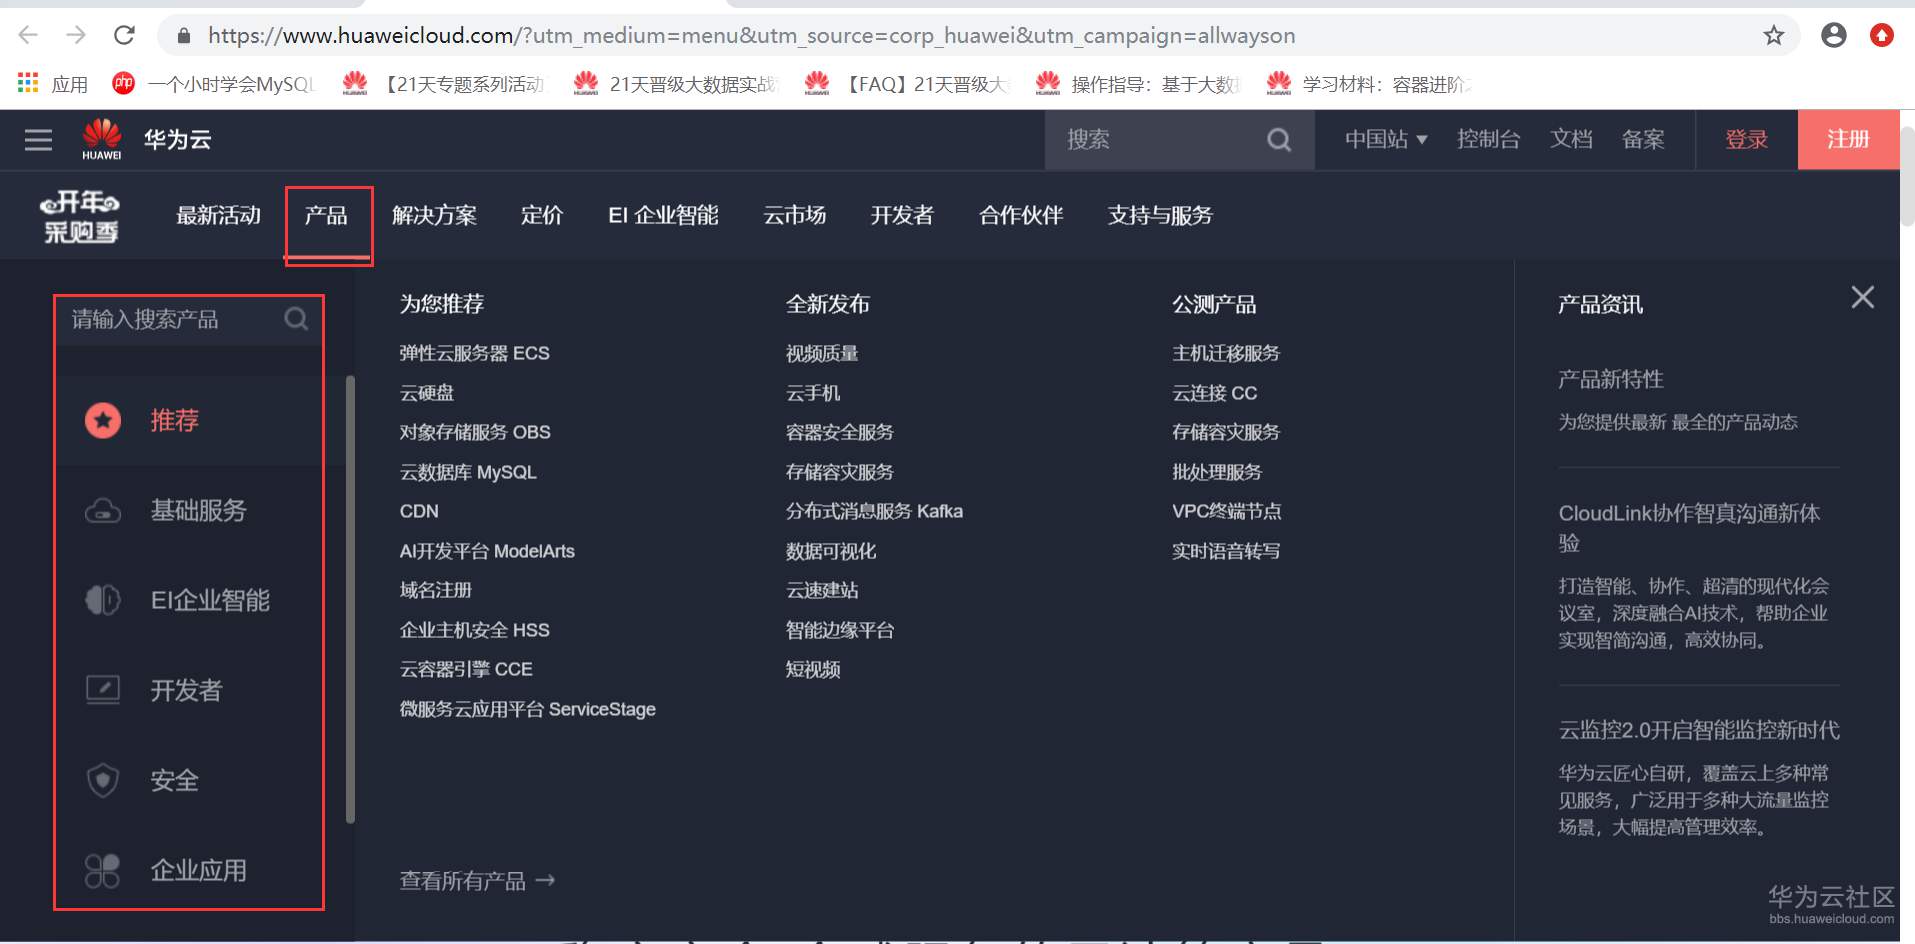The height and width of the screenshot is (944, 1915).
Task: Close the product menu panel
Action: pos(1862,297)
